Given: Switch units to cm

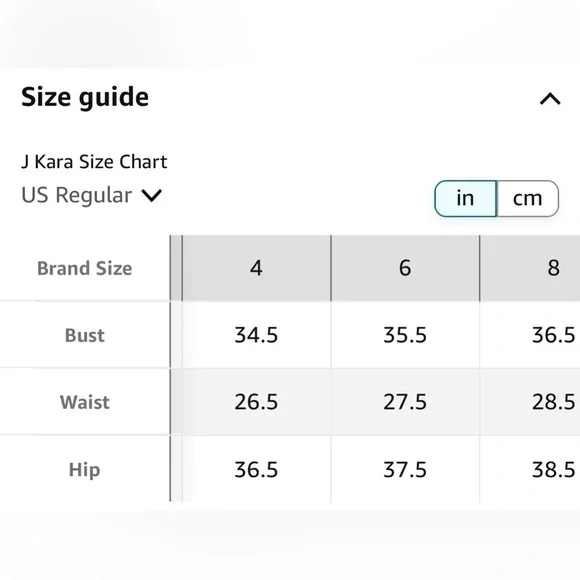Looking at the screenshot, I should click(x=527, y=198).
